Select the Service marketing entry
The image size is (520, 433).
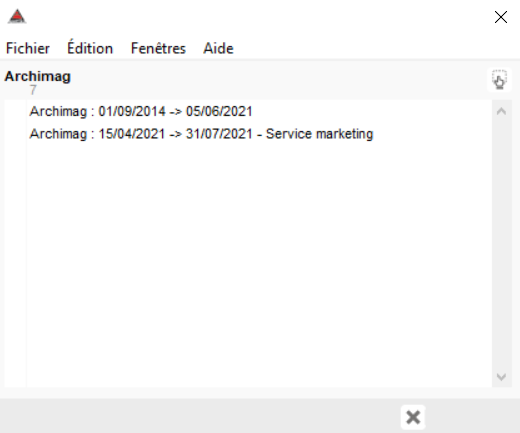[x=201, y=134]
